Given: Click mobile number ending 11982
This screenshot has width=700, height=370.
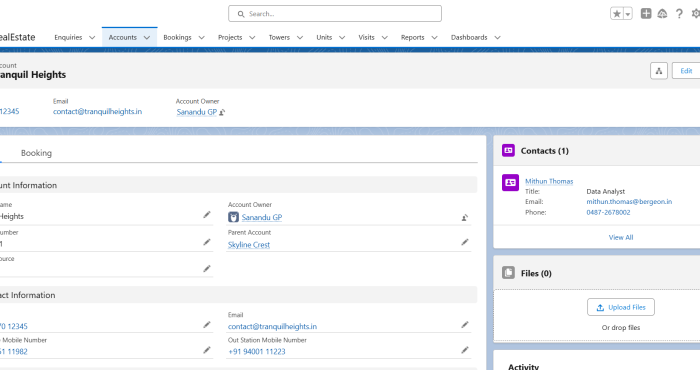Looking at the screenshot, I should pos(14,352).
